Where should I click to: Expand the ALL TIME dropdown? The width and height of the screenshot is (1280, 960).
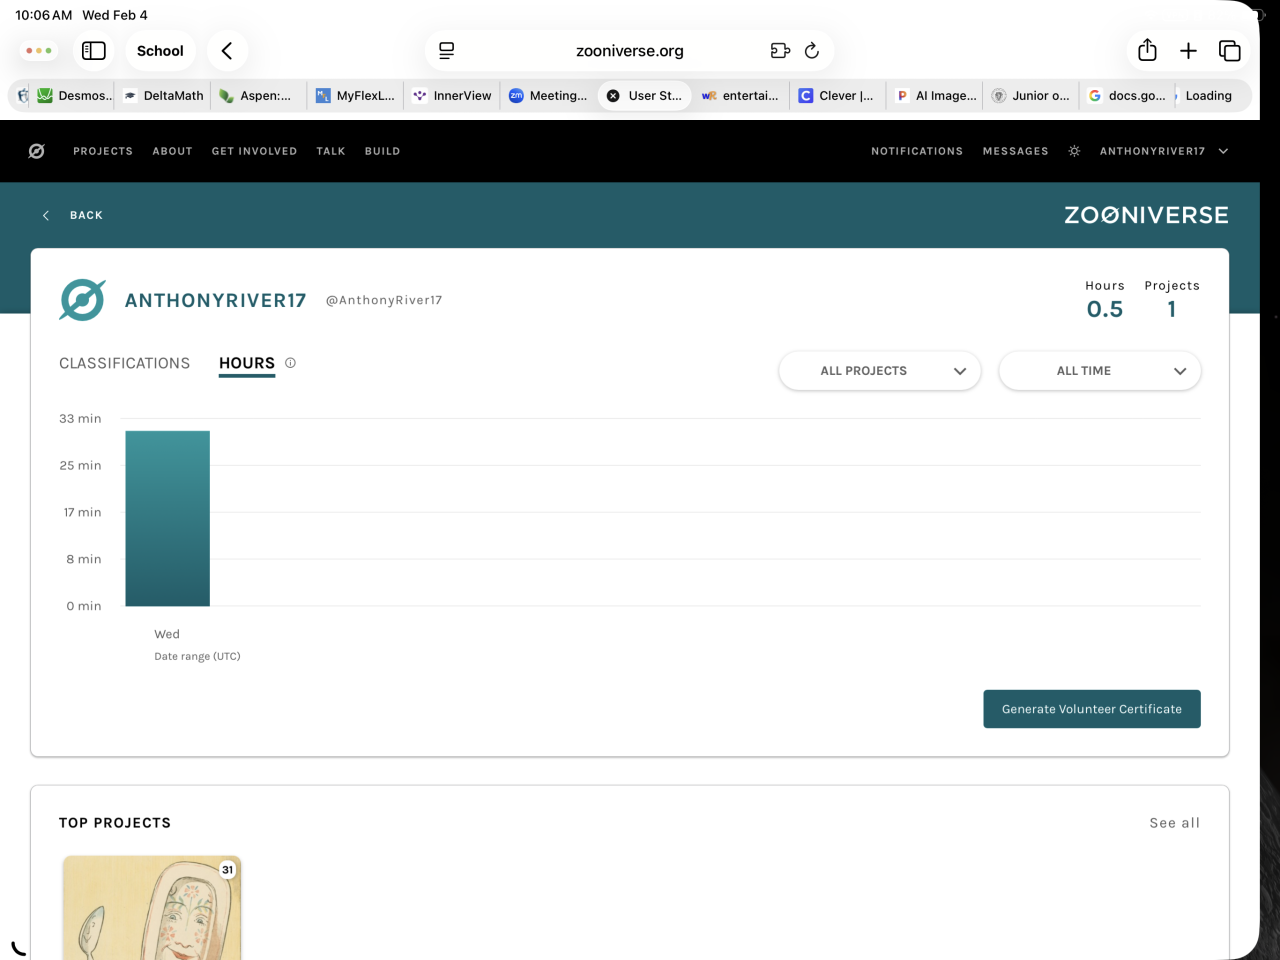click(1100, 371)
